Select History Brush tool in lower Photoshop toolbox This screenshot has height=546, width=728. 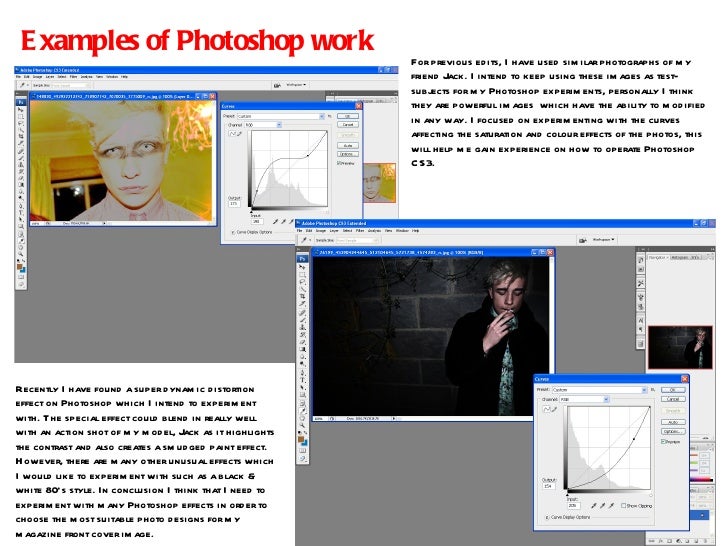(x=303, y=335)
